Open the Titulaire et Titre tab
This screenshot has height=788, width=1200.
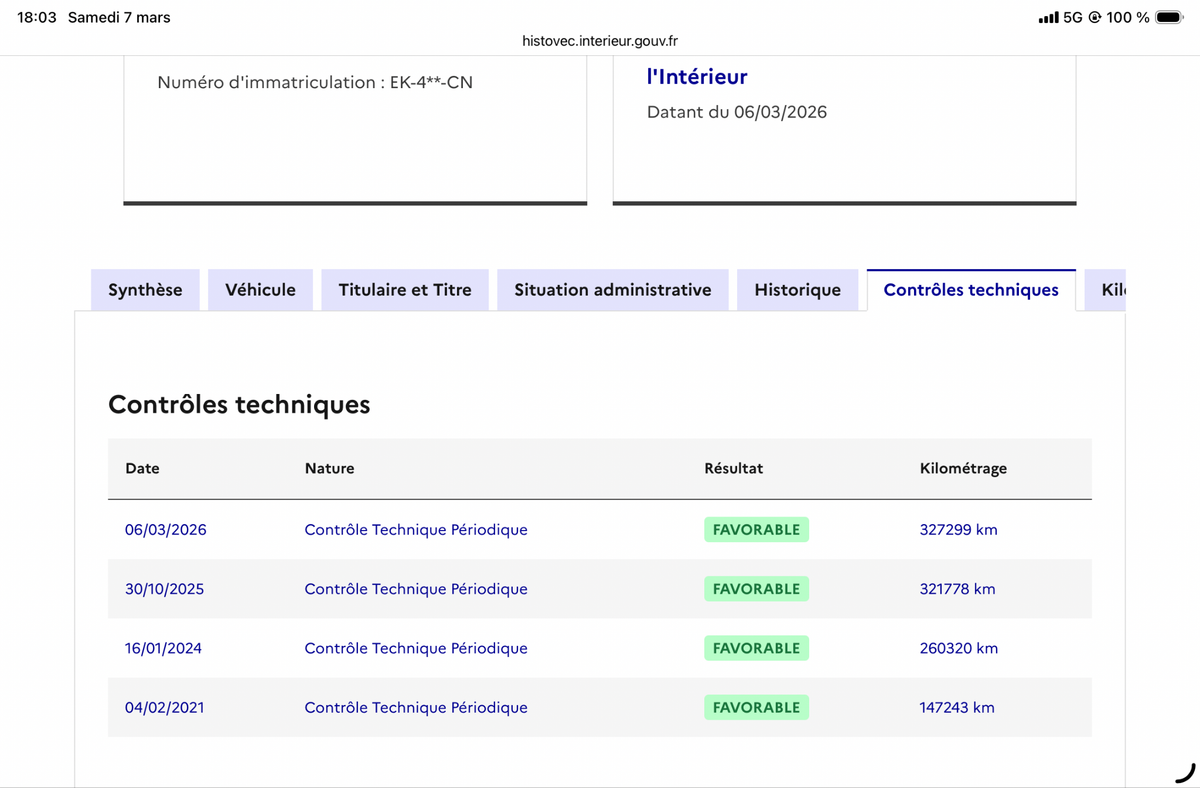tap(405, 290)
